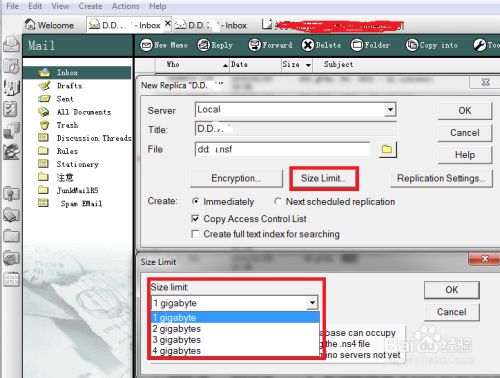The height and width of the screenshot is (378, 500).
Task: Open the Databases bookmark folder icon
Action: click(x=11, y=215)
